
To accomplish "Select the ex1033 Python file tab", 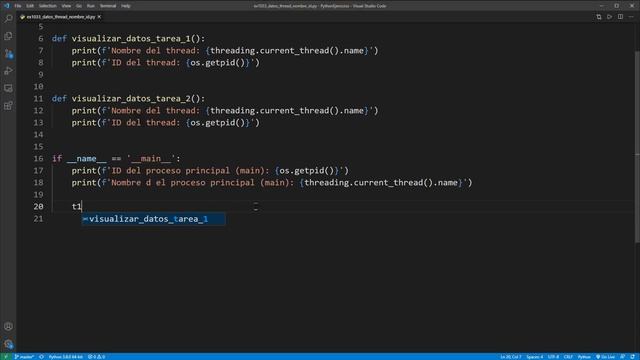I will [60, 17].
